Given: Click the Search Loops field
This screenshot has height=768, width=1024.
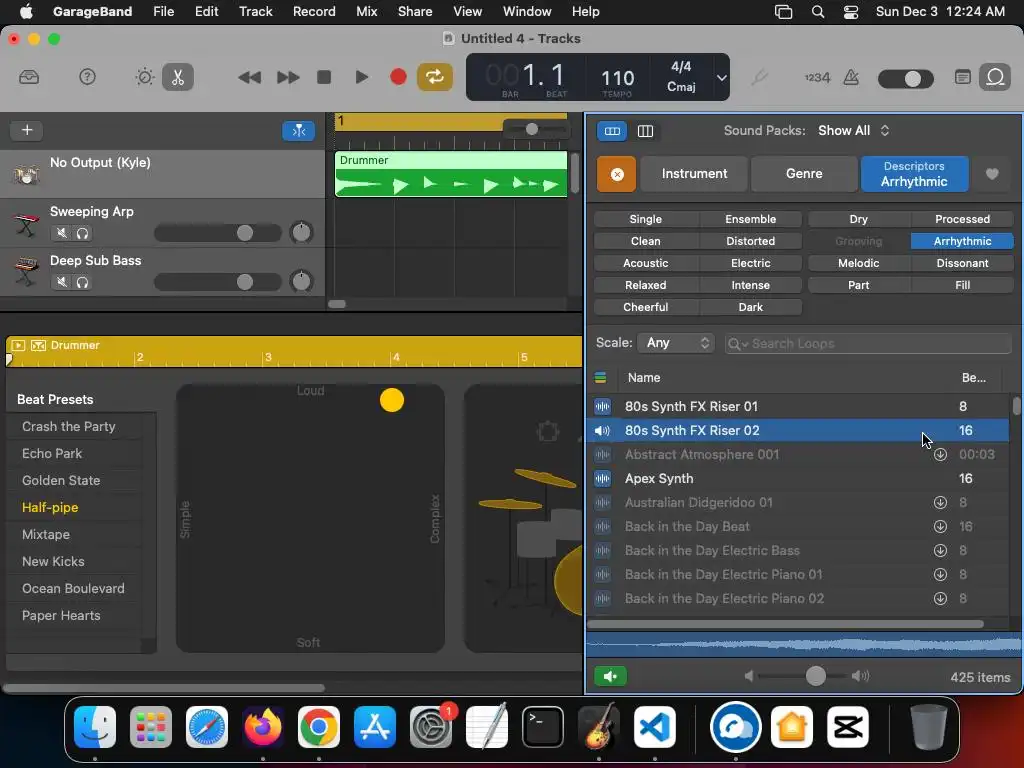Looking at the screenshot, I should coord(868,344).
